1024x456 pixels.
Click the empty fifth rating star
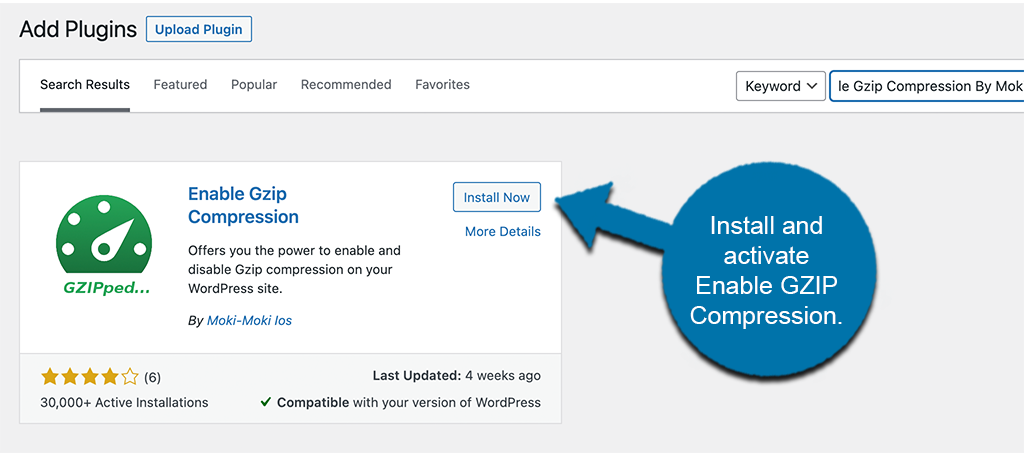(x=130, y=377)
